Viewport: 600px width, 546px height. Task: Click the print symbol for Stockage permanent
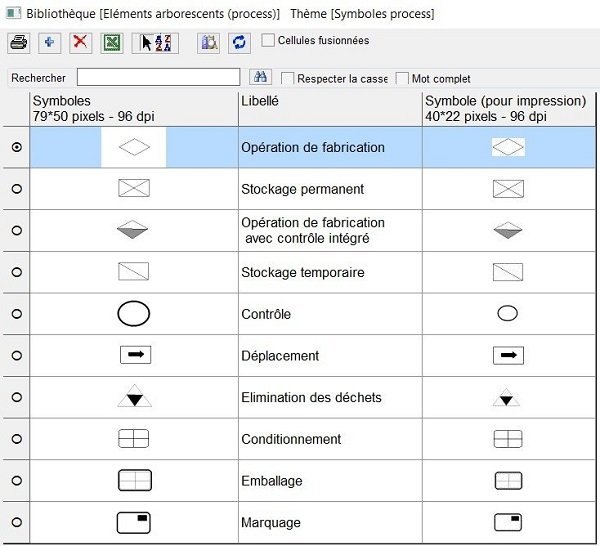(x=508, y=189)
